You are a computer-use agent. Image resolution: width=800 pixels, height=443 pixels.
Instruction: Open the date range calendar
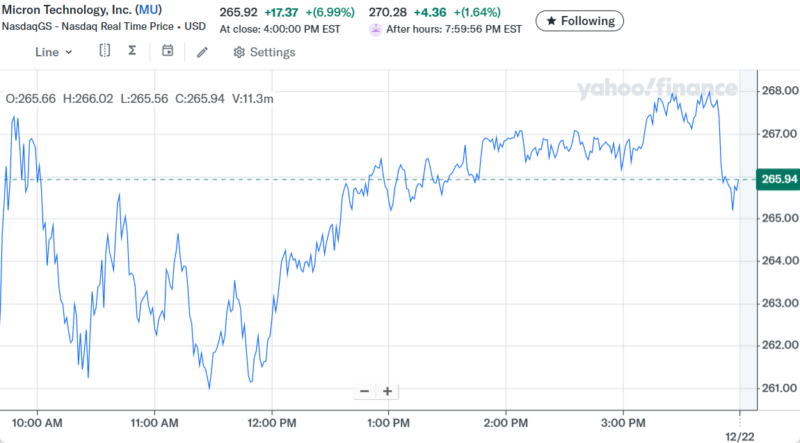(x=167, y=51)
